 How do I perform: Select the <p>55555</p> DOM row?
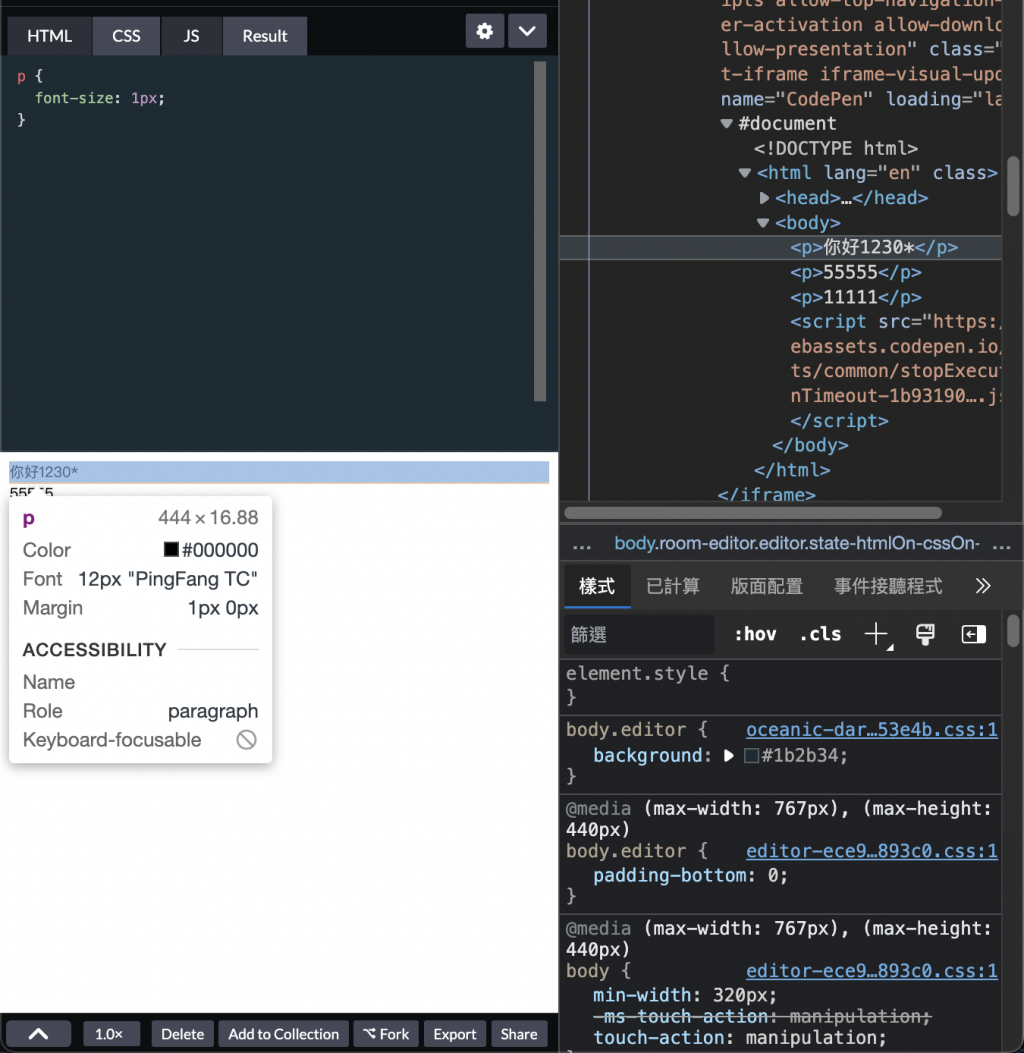coord(855,272)
